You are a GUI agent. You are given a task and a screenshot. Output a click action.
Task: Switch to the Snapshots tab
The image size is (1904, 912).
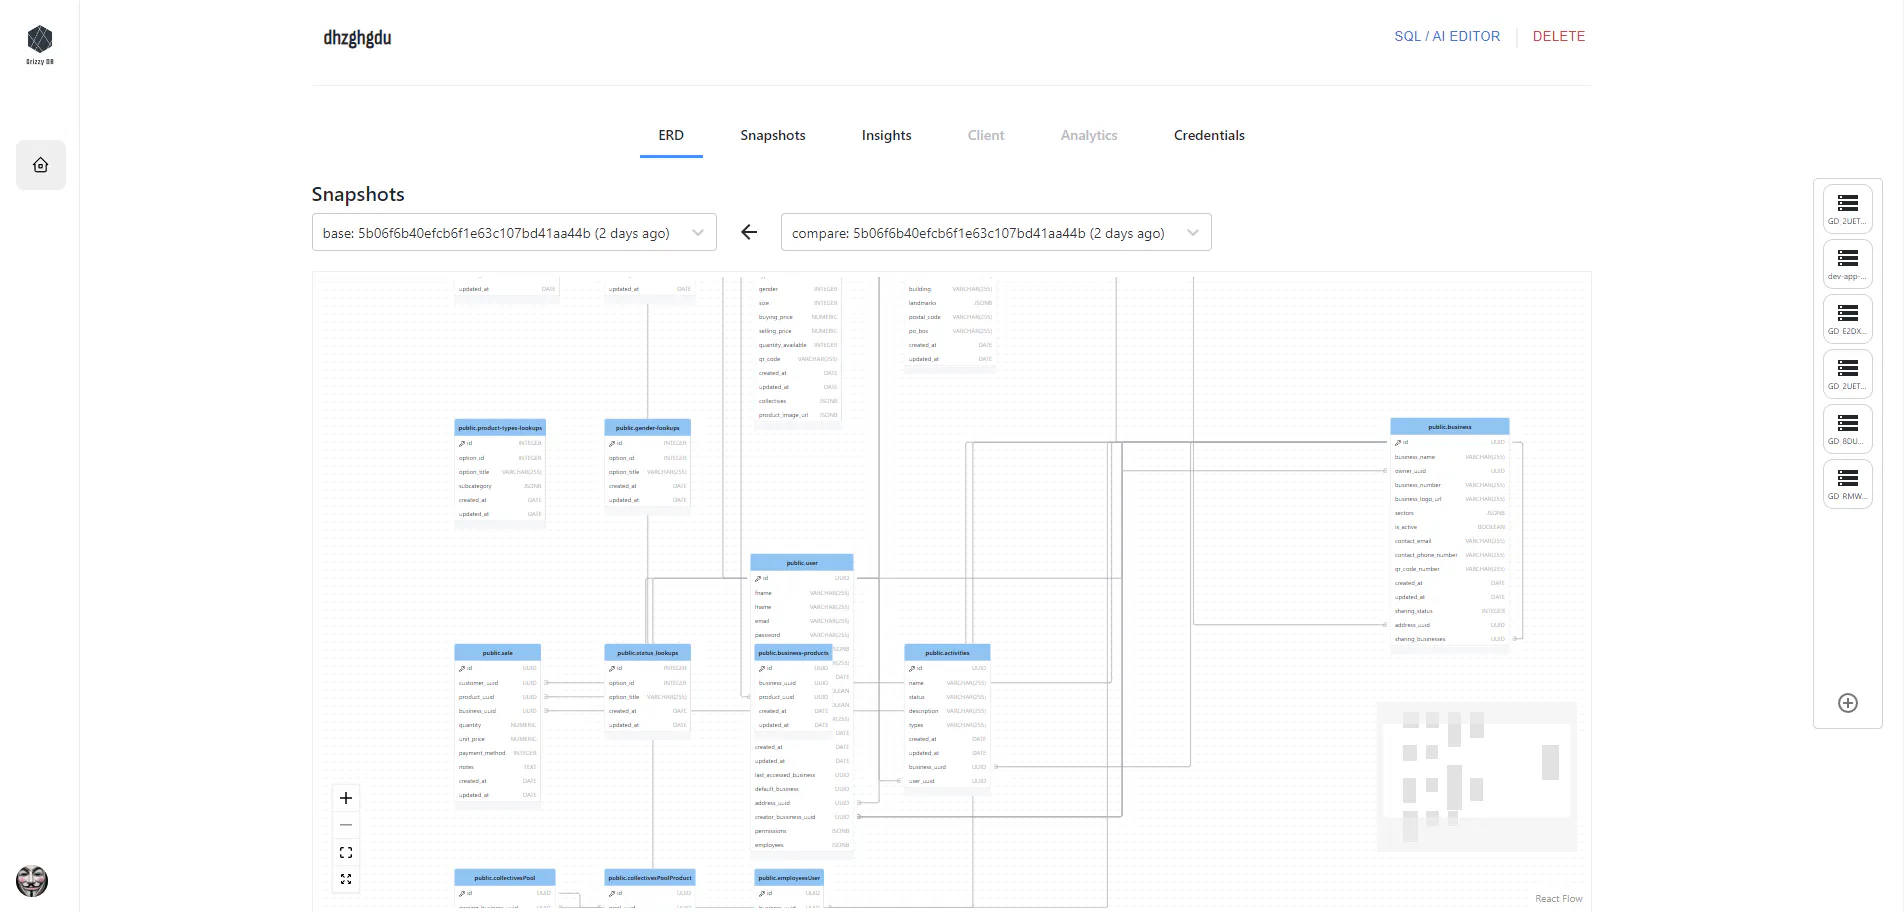[x=773, y=135]
